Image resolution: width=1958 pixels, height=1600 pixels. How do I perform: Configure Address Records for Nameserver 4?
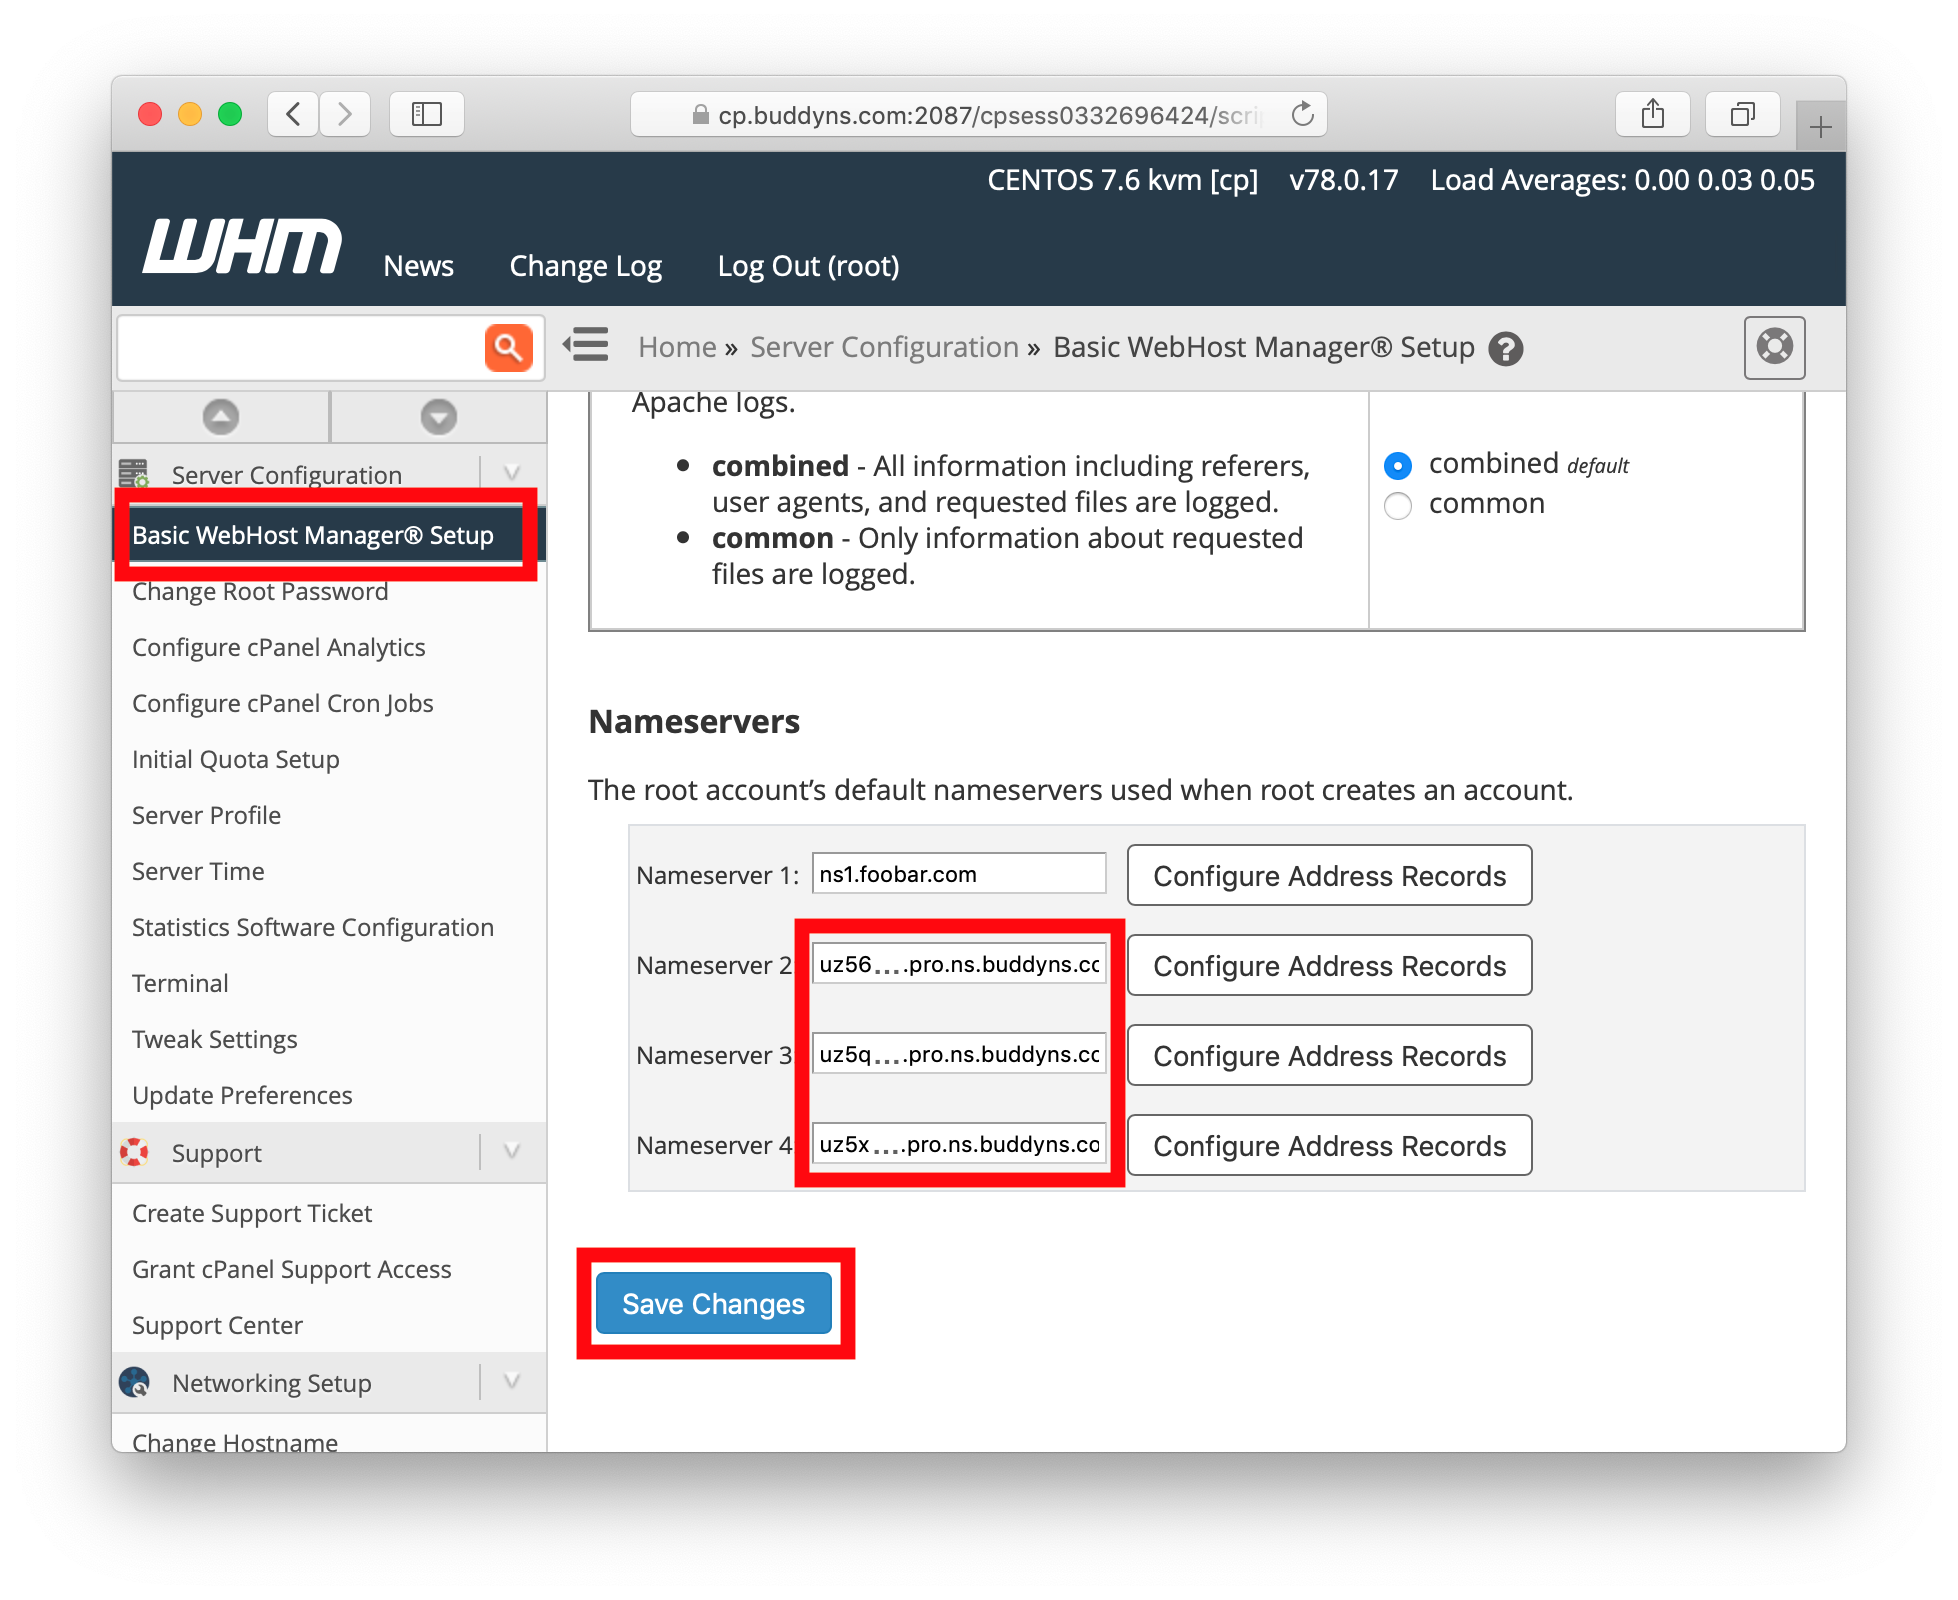pyautogui.click(x=1329, y=1145)
